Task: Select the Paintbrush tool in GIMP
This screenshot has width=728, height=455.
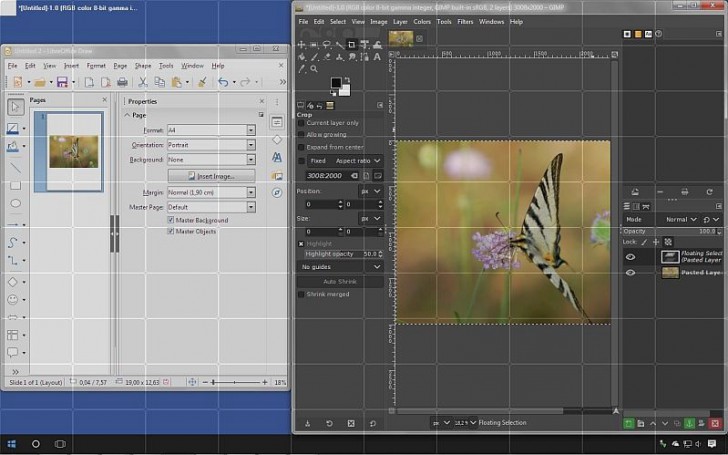Action: [x=314, y=57]
